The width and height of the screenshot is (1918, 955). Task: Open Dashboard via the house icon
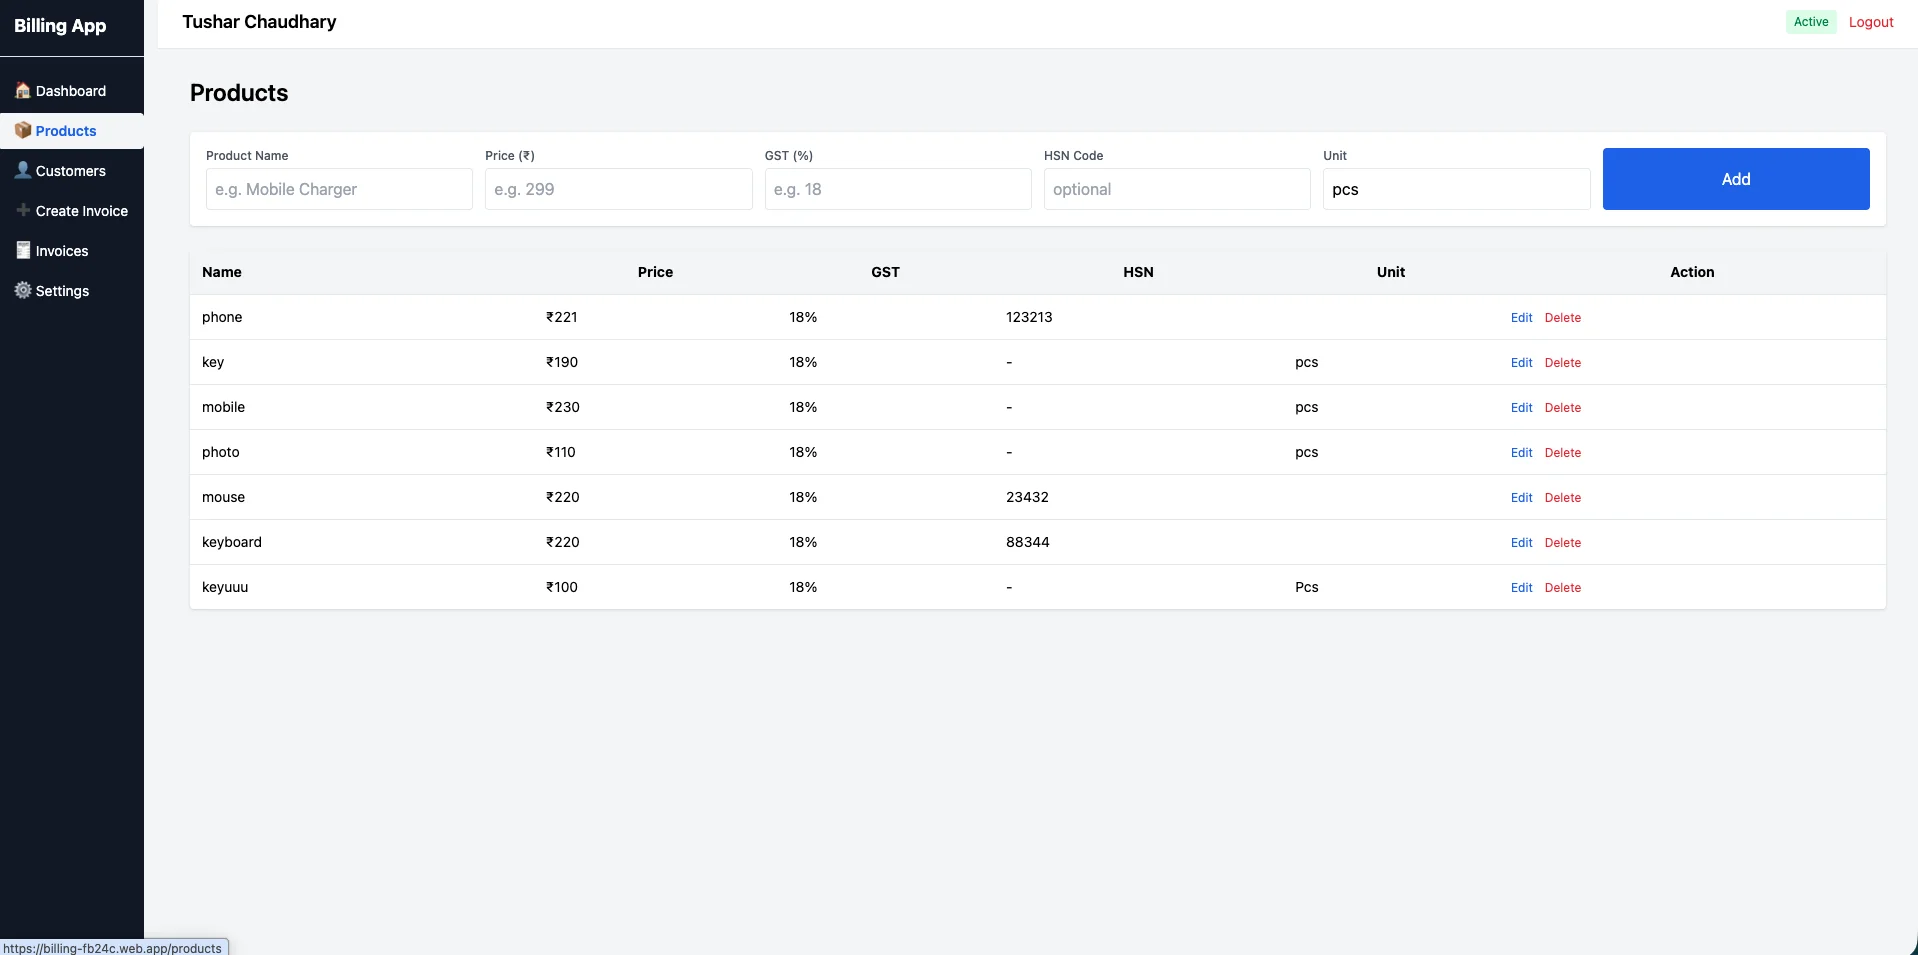(x=23, y=90)
